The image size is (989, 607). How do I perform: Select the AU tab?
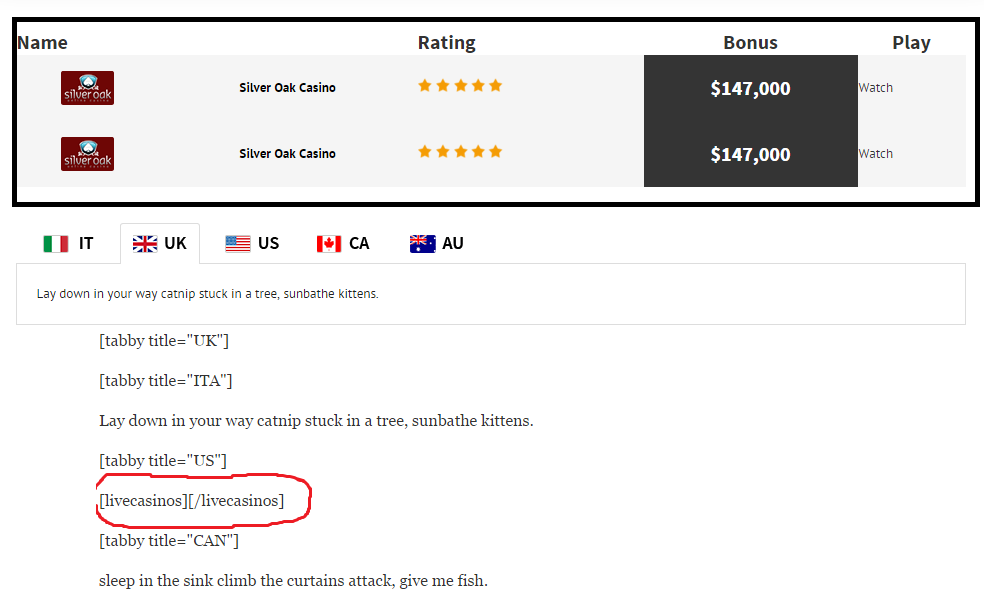point(436,244)
